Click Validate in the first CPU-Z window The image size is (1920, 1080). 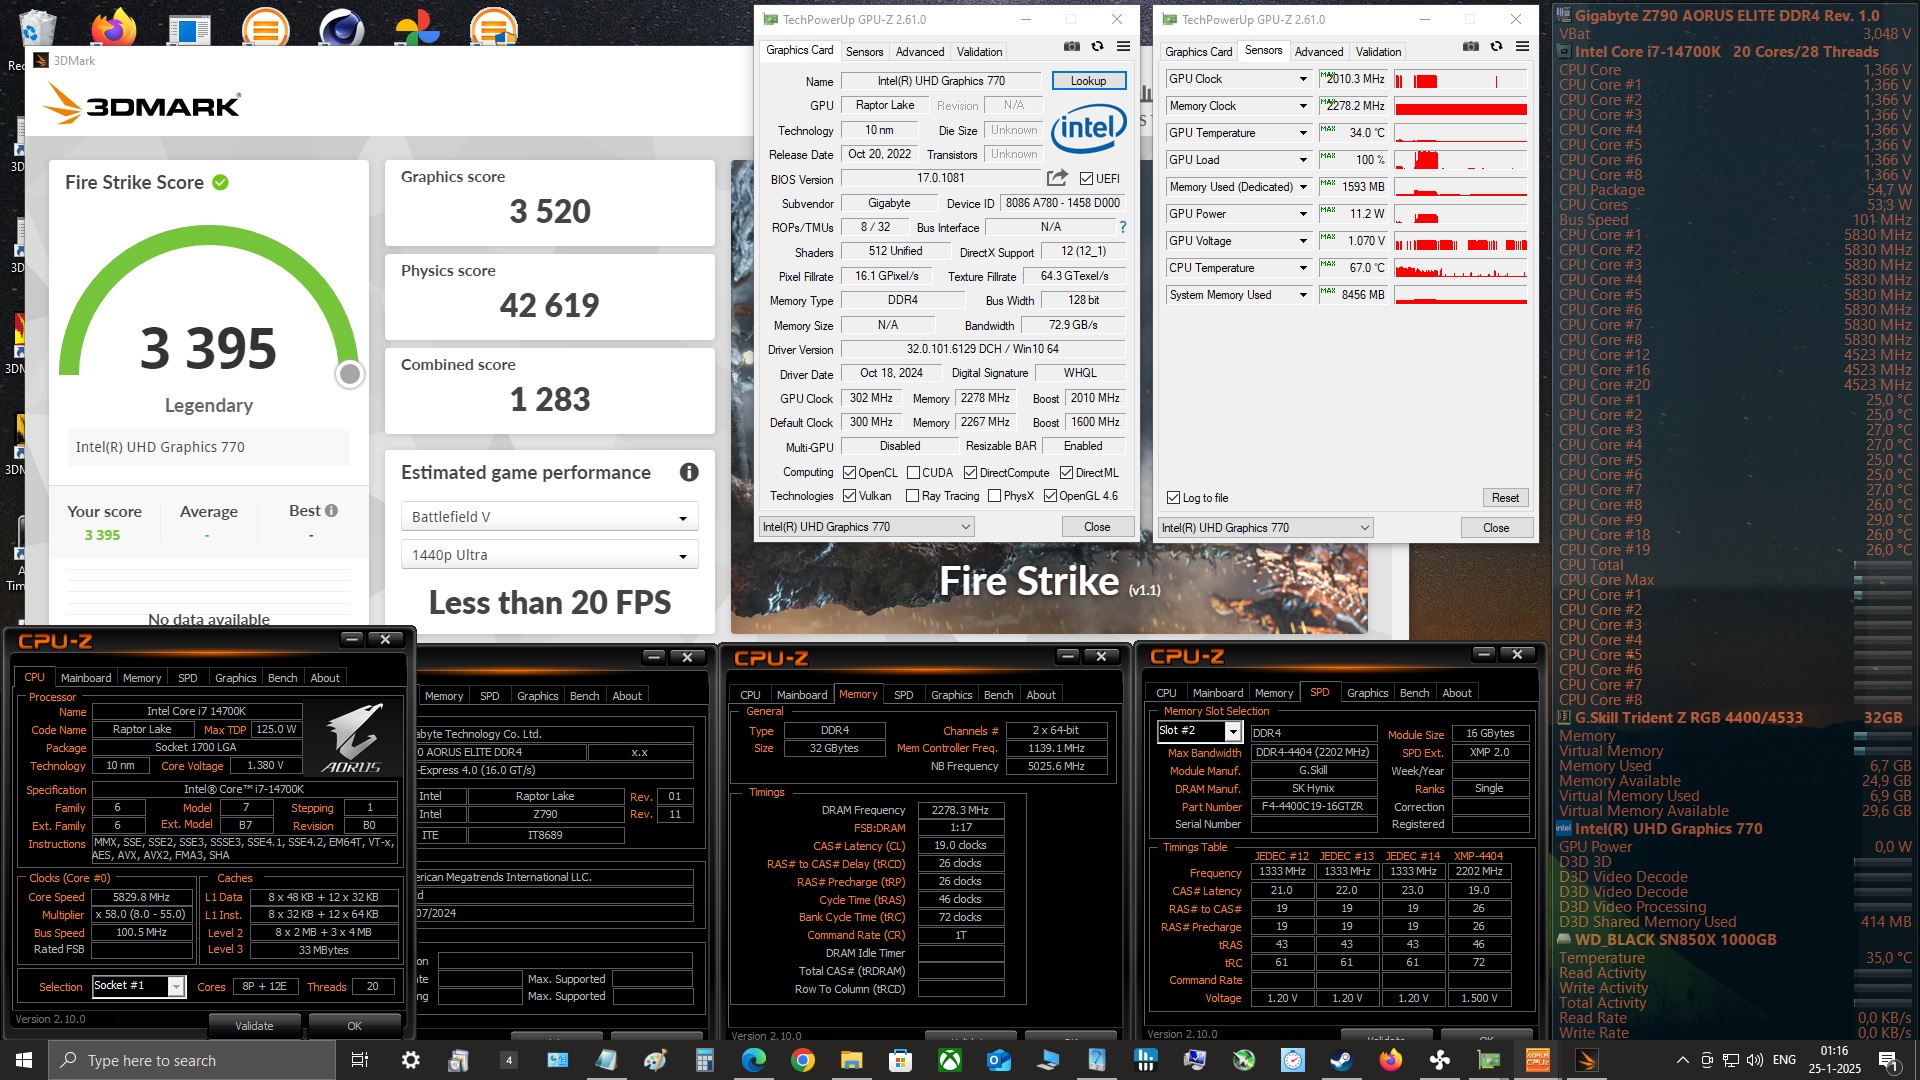click(254, 1026)
